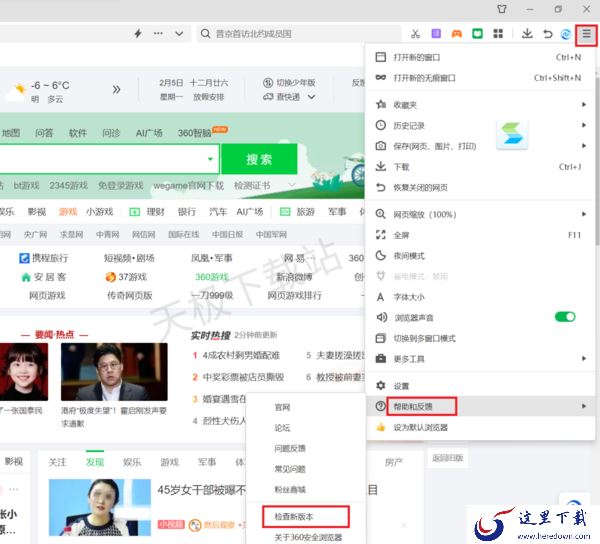This screenshot has height=544, width=600.
Task: Click the 切换少年版 link
Action: [x=289, y=83]
